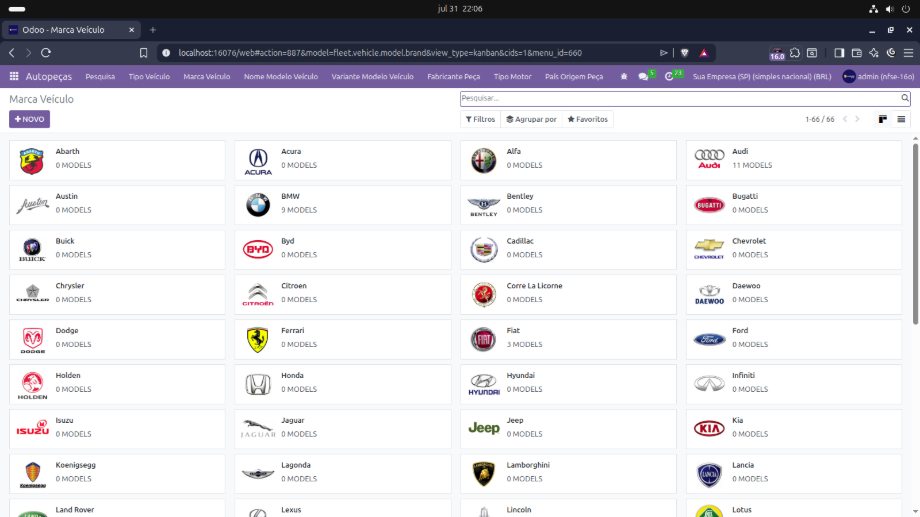
Task: Focus the Pesquisar search field
Action: [679, 98]
